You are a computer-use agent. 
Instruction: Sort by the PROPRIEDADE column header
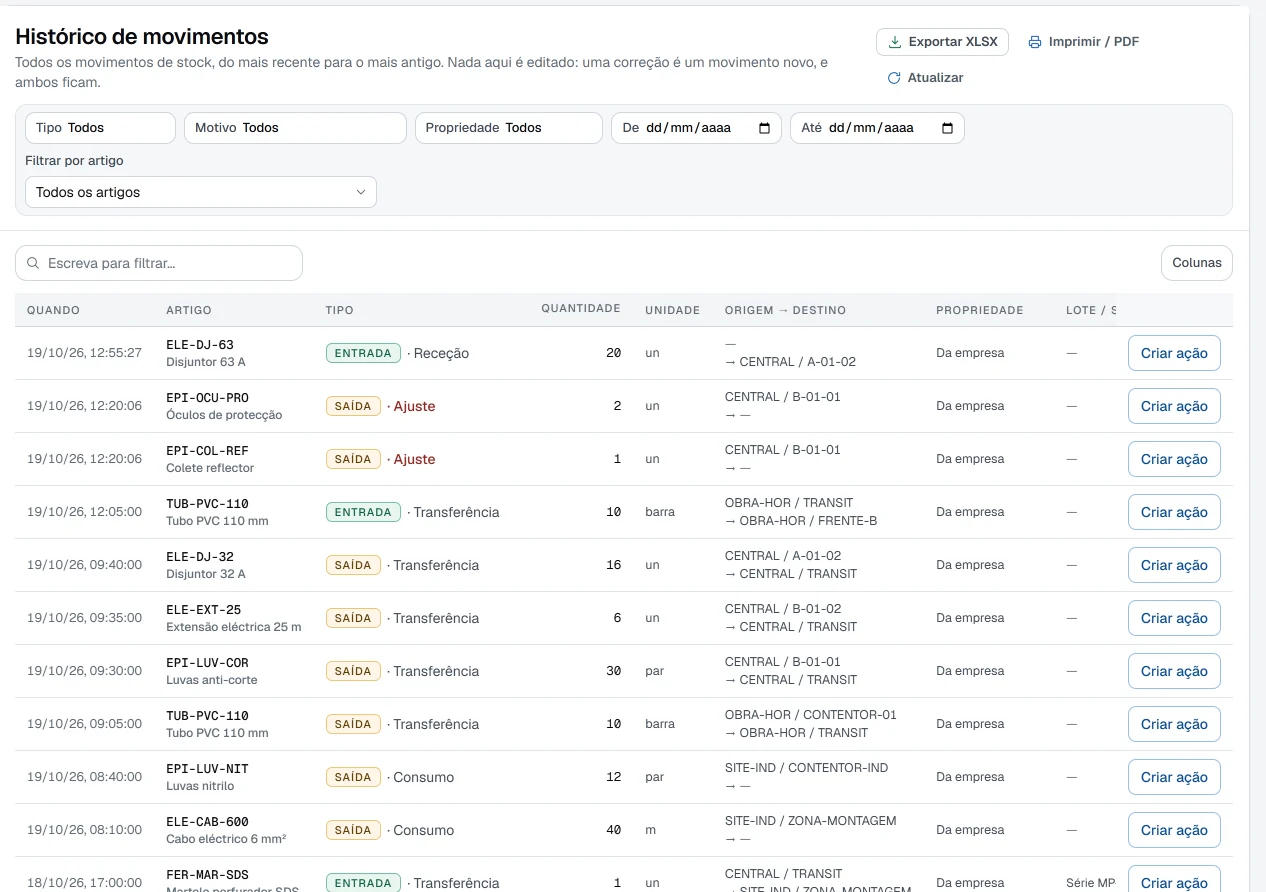point(980,310)
